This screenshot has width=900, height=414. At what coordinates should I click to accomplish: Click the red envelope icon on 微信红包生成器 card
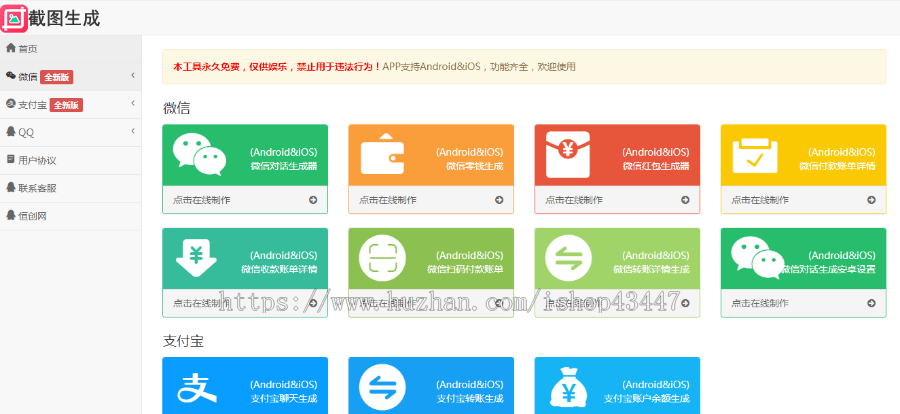tap(568, 154)
